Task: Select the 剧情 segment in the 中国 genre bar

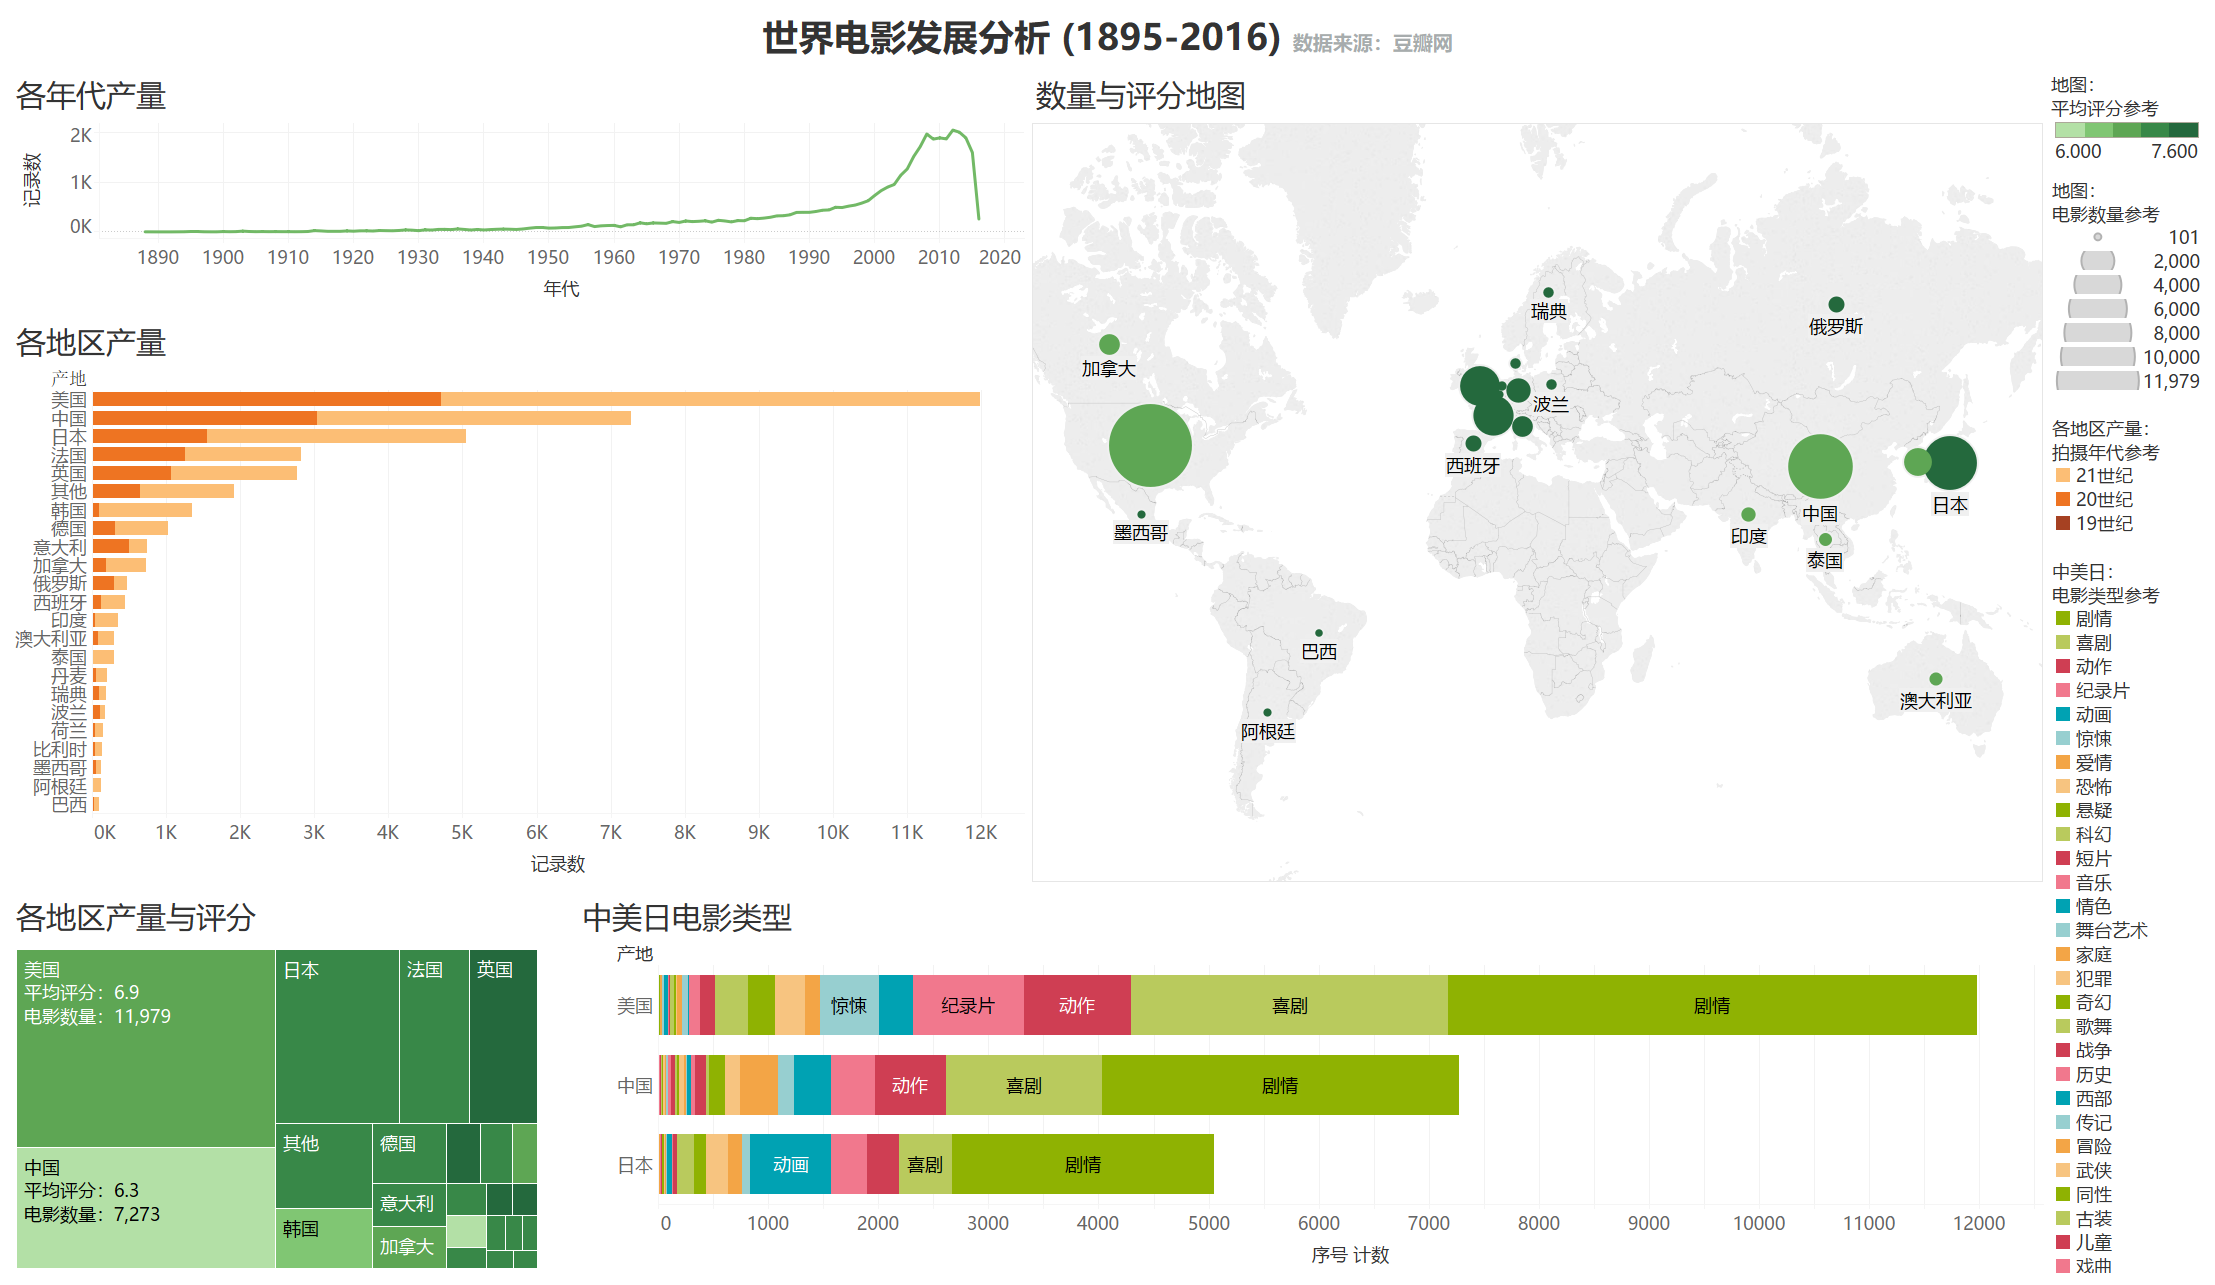Action: [x=1280, y=1085]
